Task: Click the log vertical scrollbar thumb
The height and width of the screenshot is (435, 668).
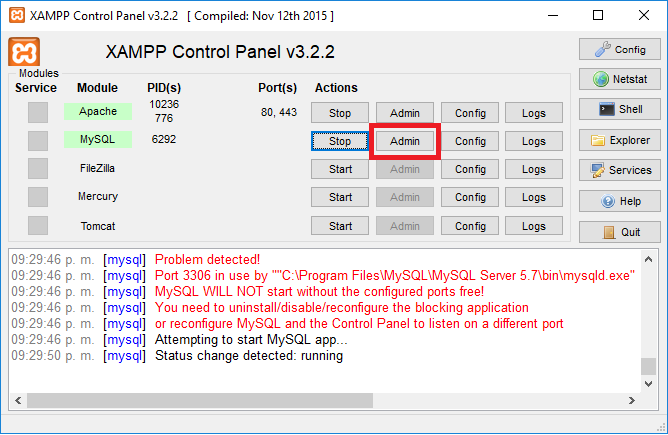Action: (648, 366)
